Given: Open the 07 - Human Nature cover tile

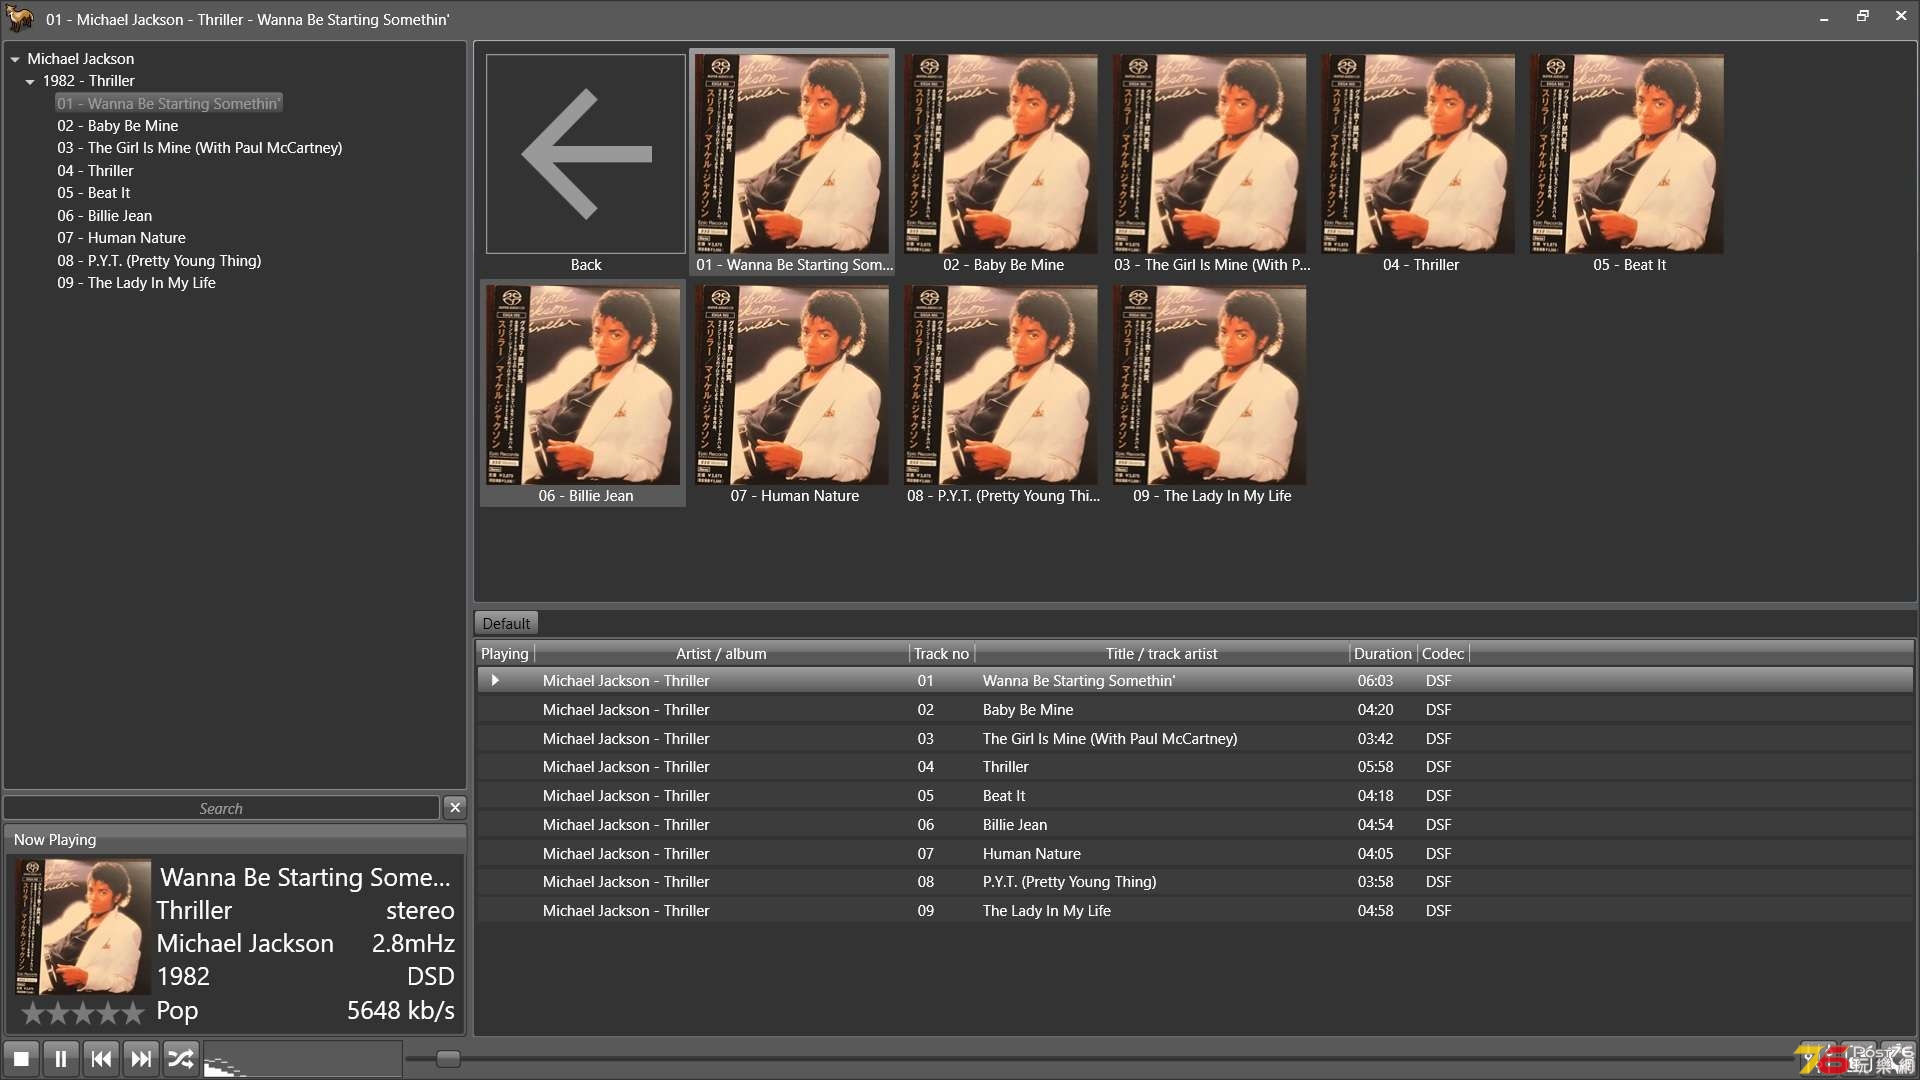Looking at the screenshot, I should point(793,394).
